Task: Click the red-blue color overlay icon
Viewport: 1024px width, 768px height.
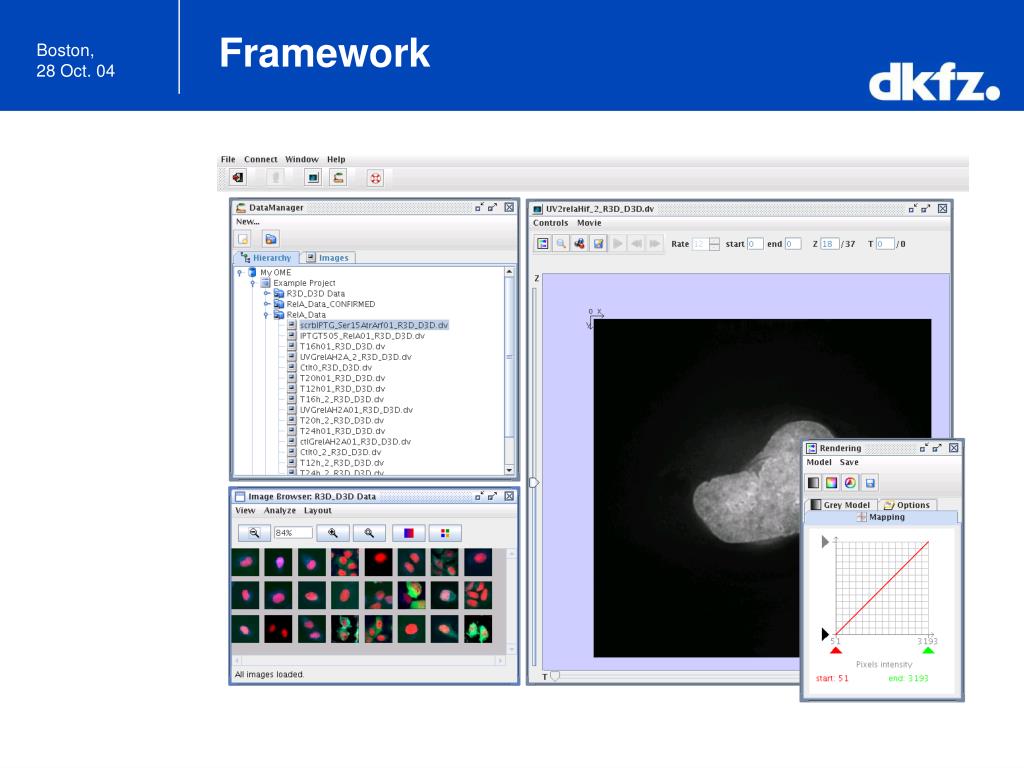Action: [x=409, y=533]
